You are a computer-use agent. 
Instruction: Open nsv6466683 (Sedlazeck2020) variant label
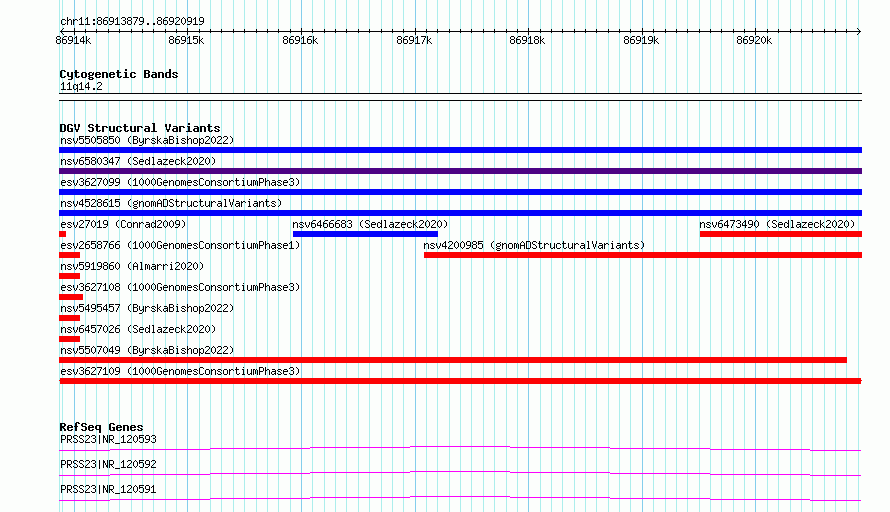point(370,224)
